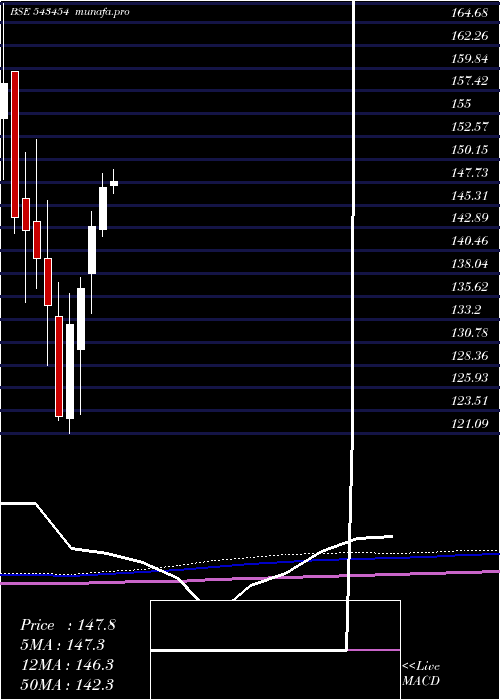The height and width of the screenshot is (700, 500).
Task: Click the munafa.pro site label
Action: tap(103, 12)
